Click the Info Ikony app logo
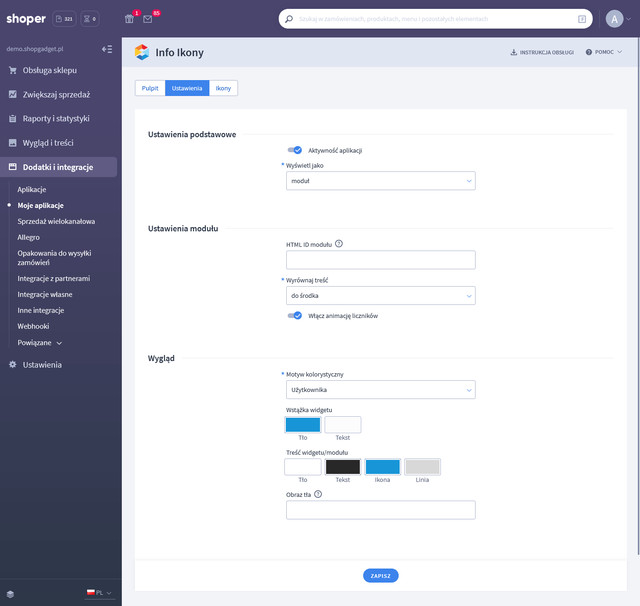The width and height of the screenshot is (640, 606). (142, 52)
